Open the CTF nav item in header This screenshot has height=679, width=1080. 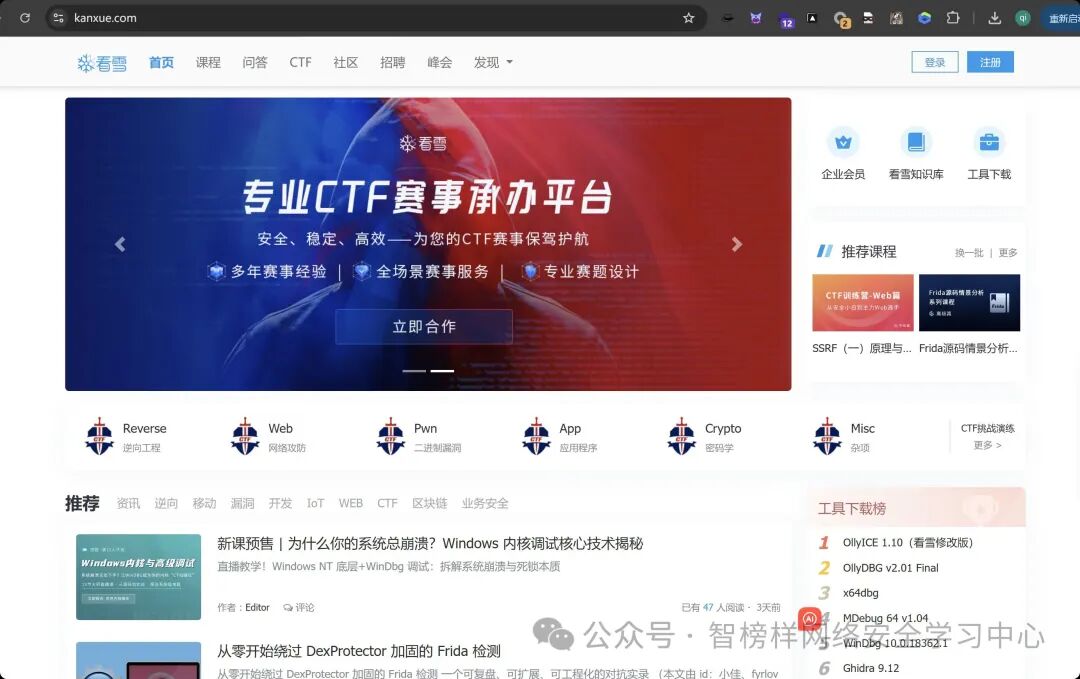tap(300, 63)
